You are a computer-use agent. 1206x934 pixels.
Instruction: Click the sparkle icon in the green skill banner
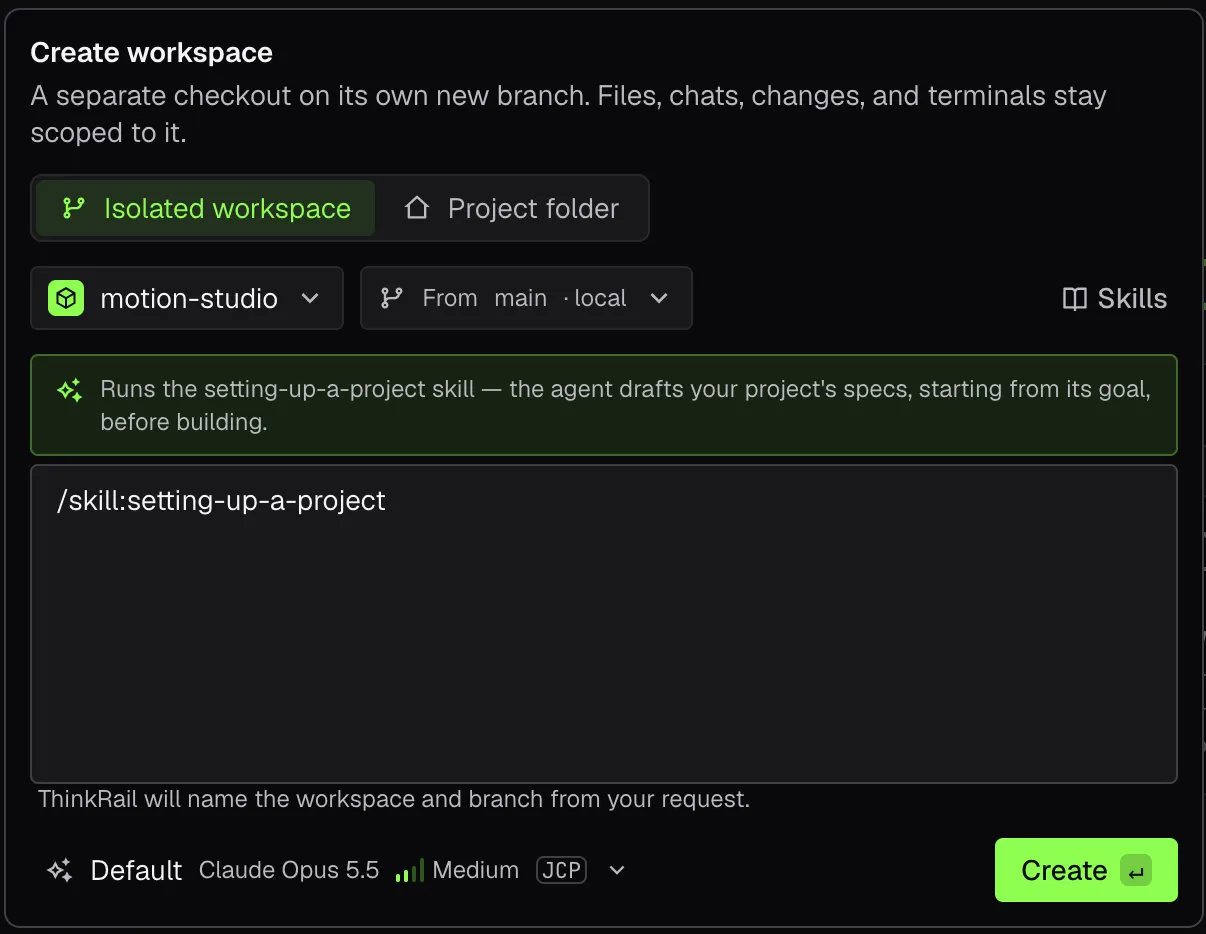coord(70,391)
